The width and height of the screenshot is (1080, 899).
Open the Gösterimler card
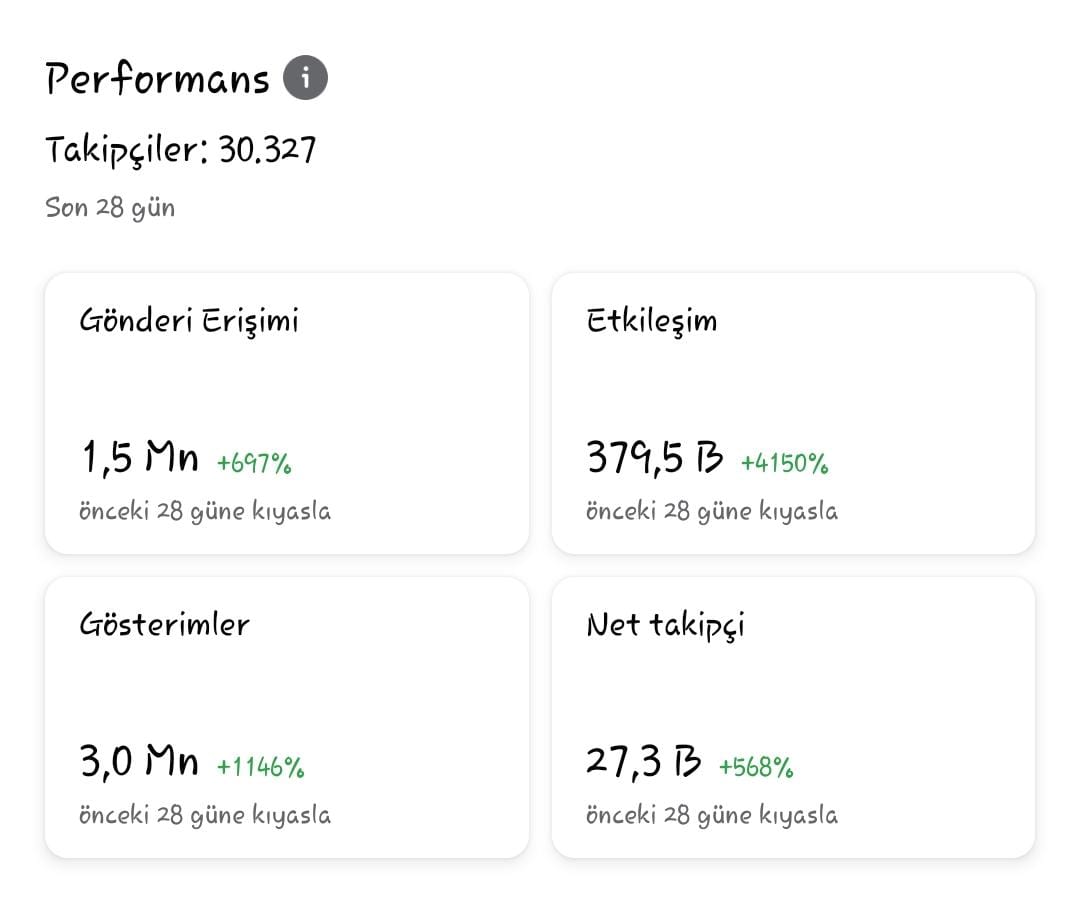(x=287, y=717)
